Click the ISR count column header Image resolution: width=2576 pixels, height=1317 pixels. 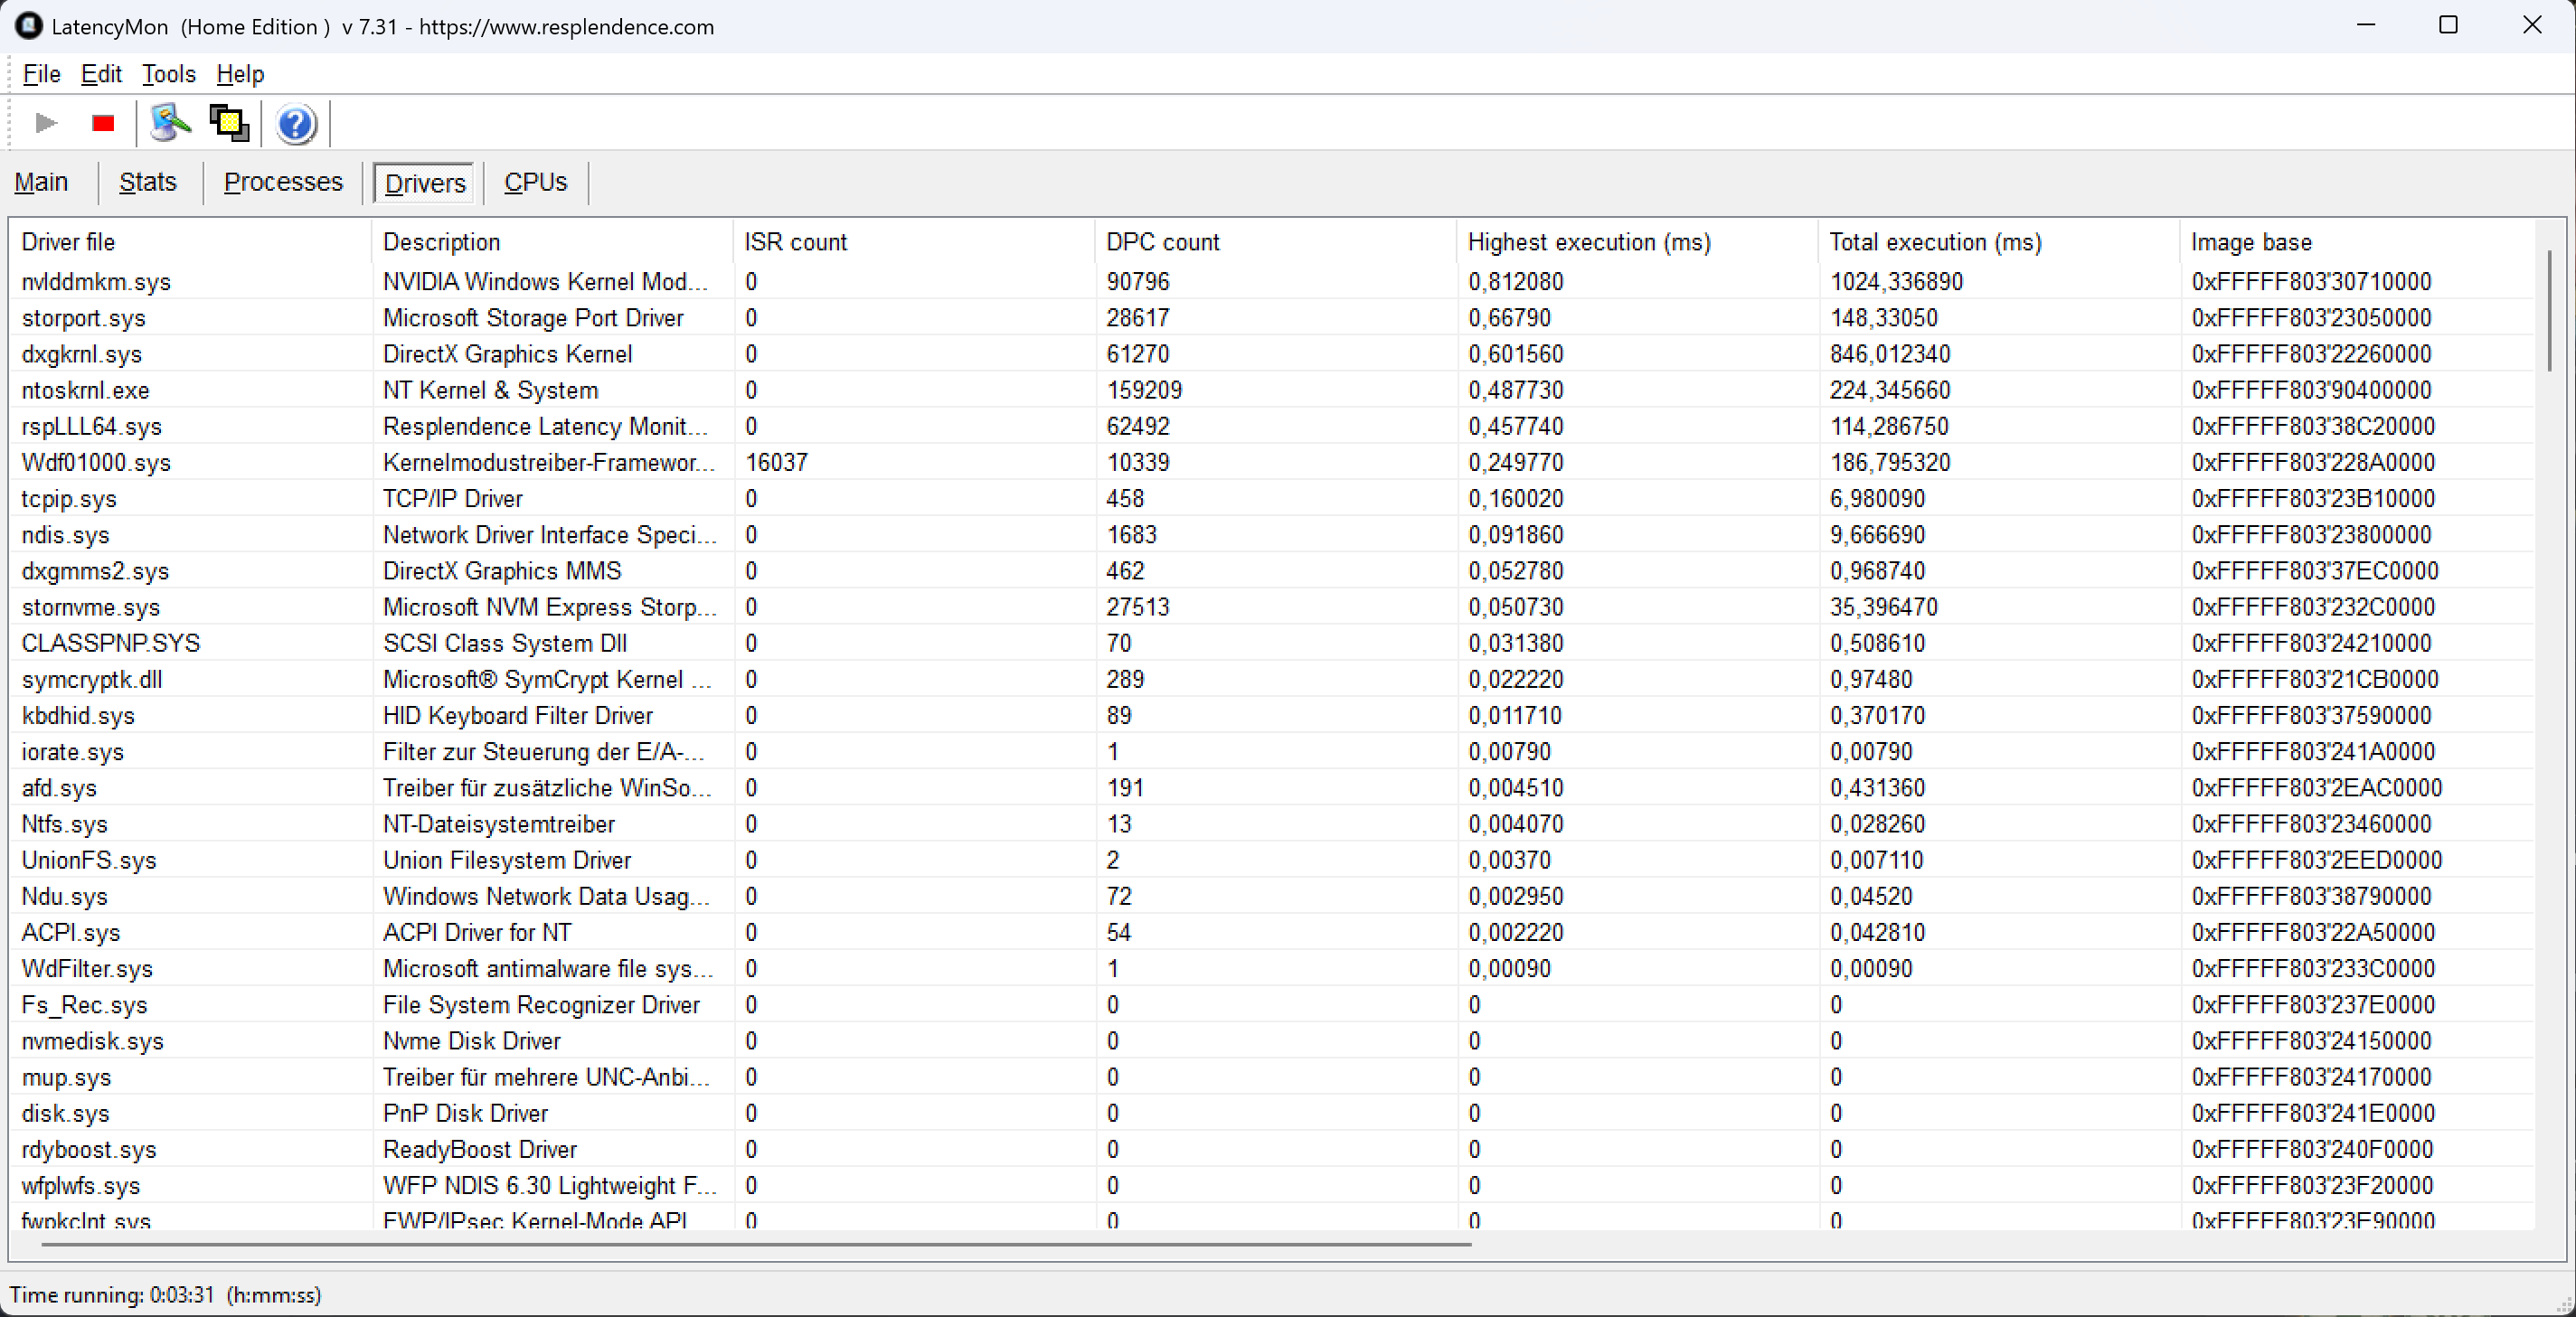tap(795, 242)
